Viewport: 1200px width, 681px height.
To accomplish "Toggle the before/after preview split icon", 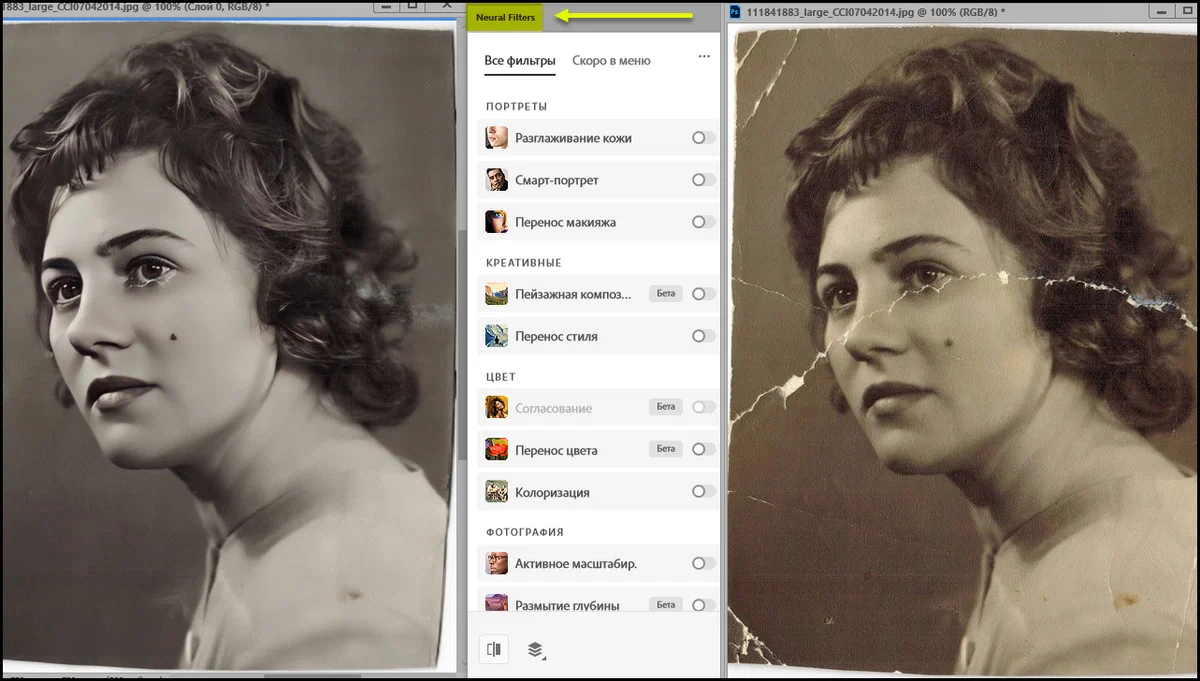I will (x=493, y=649).
